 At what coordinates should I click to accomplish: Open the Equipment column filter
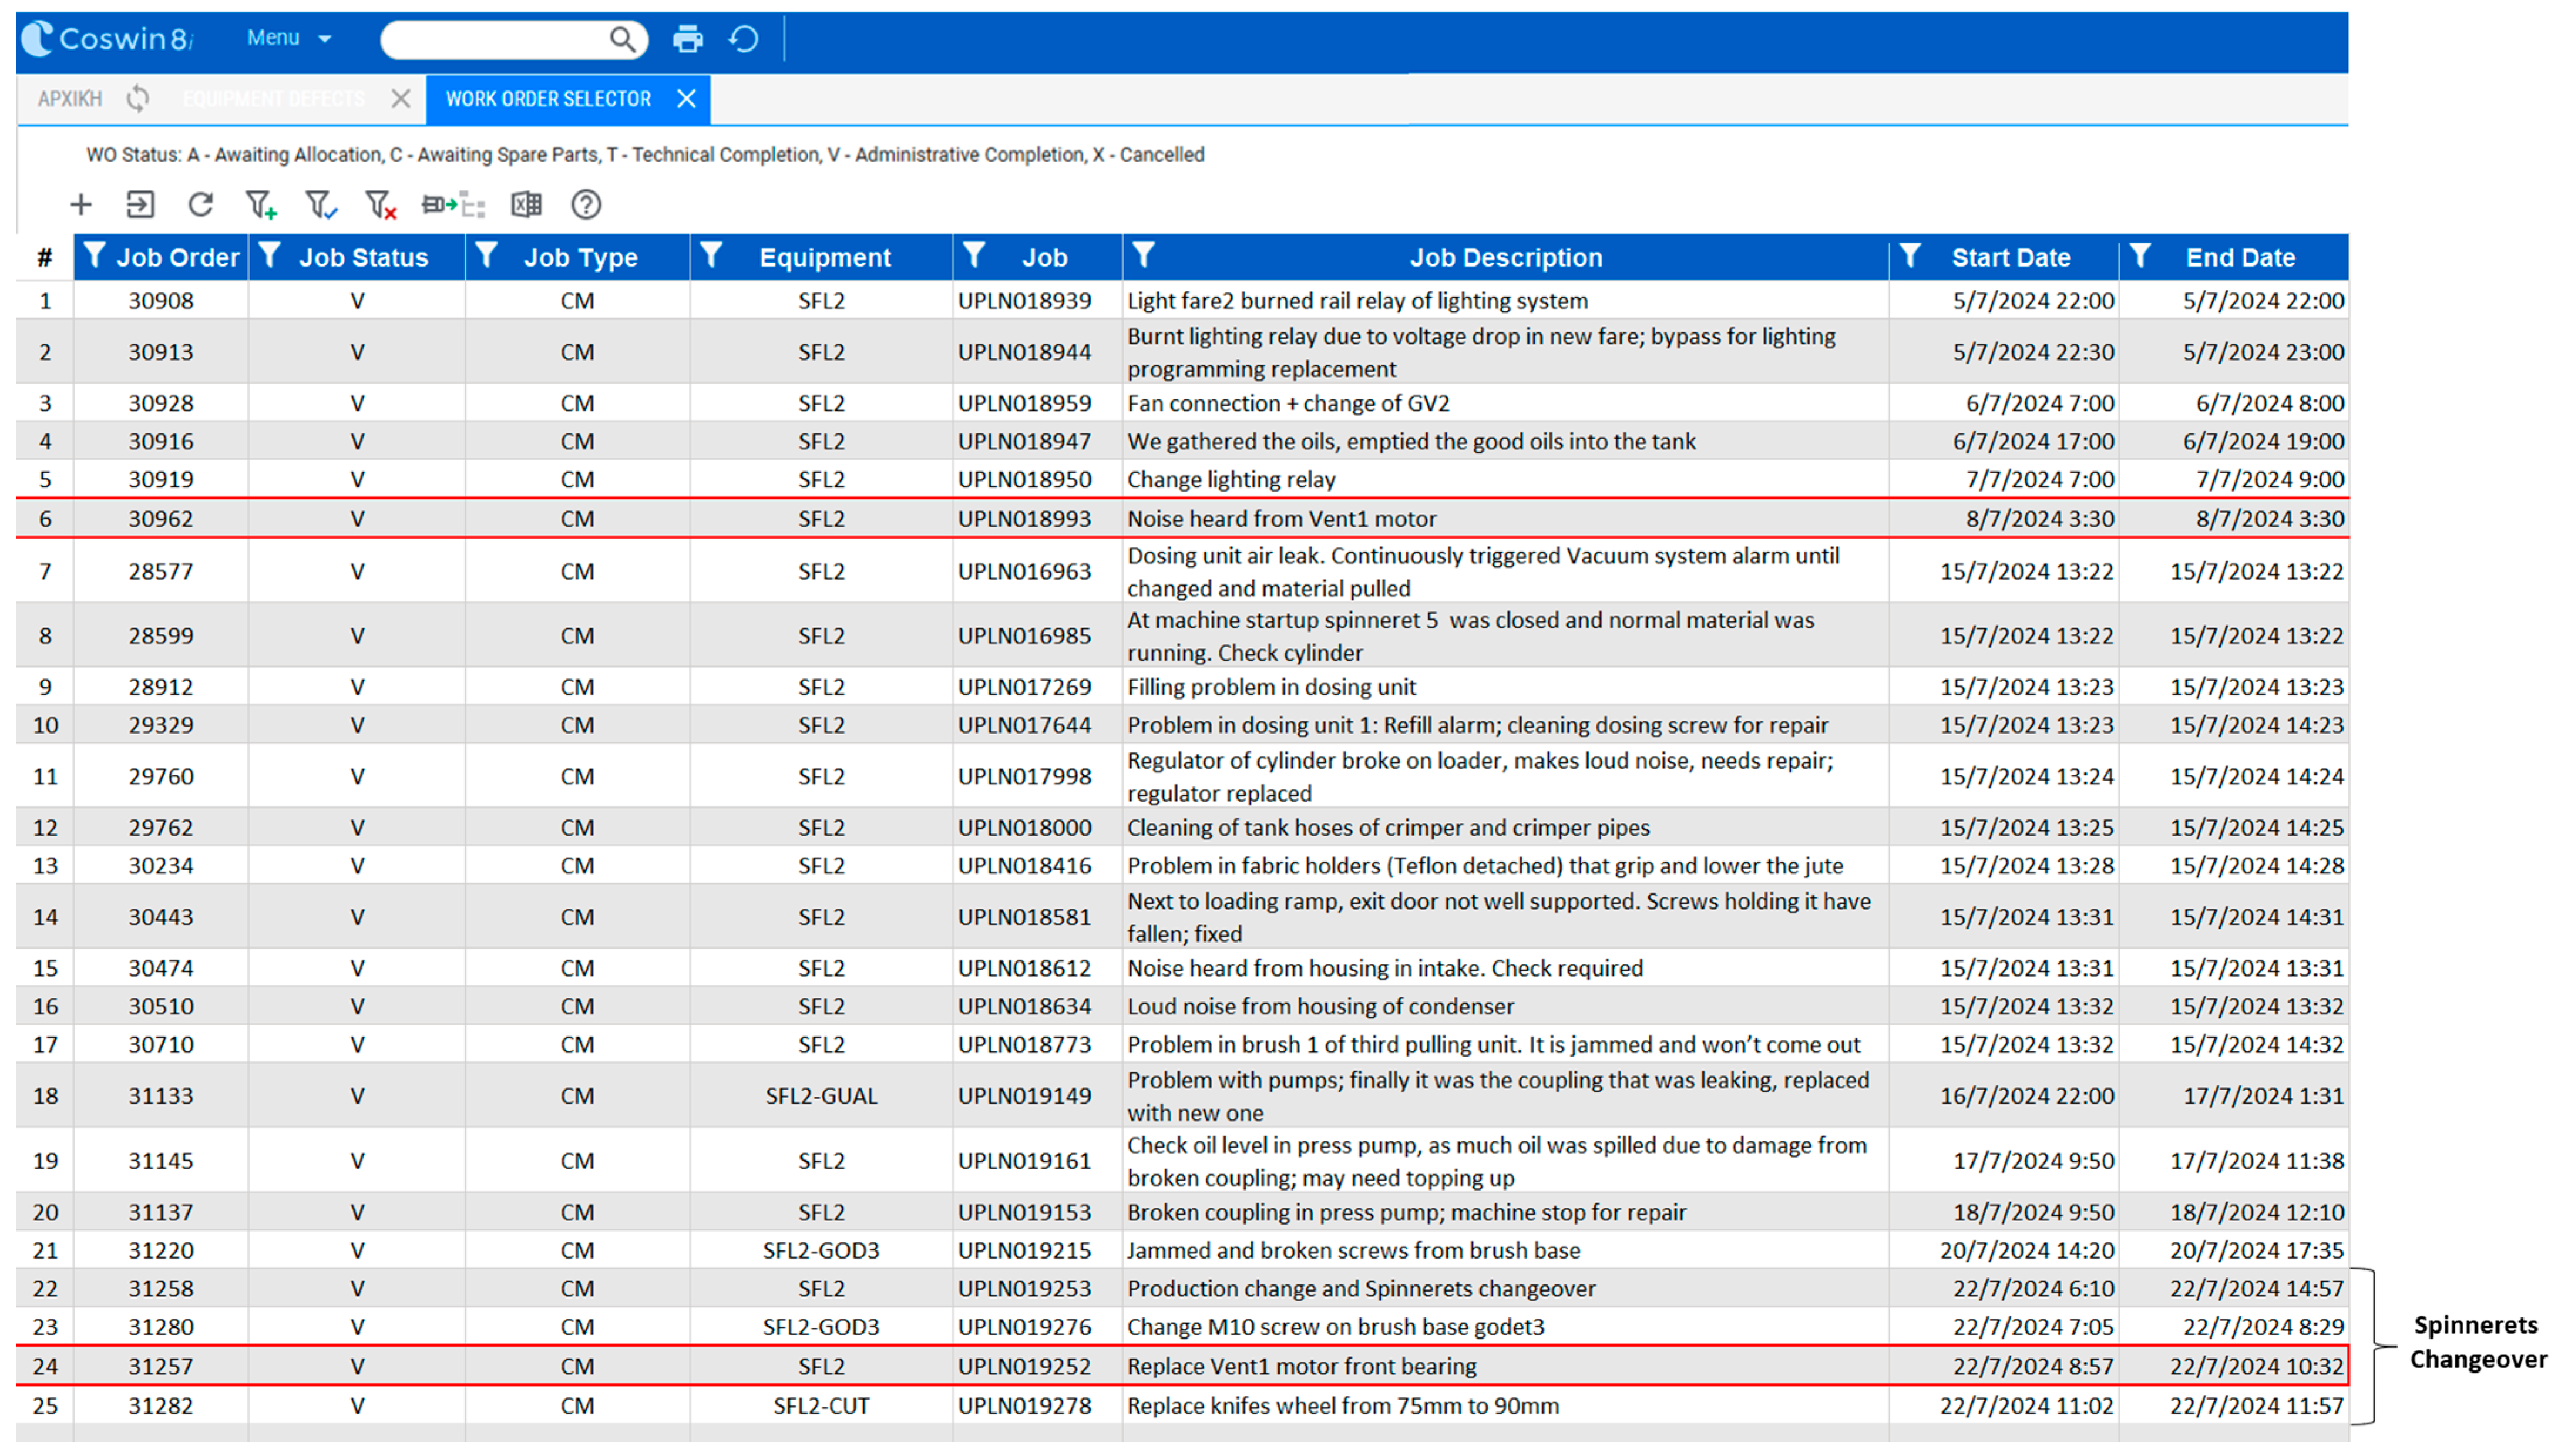coord(711,256)
